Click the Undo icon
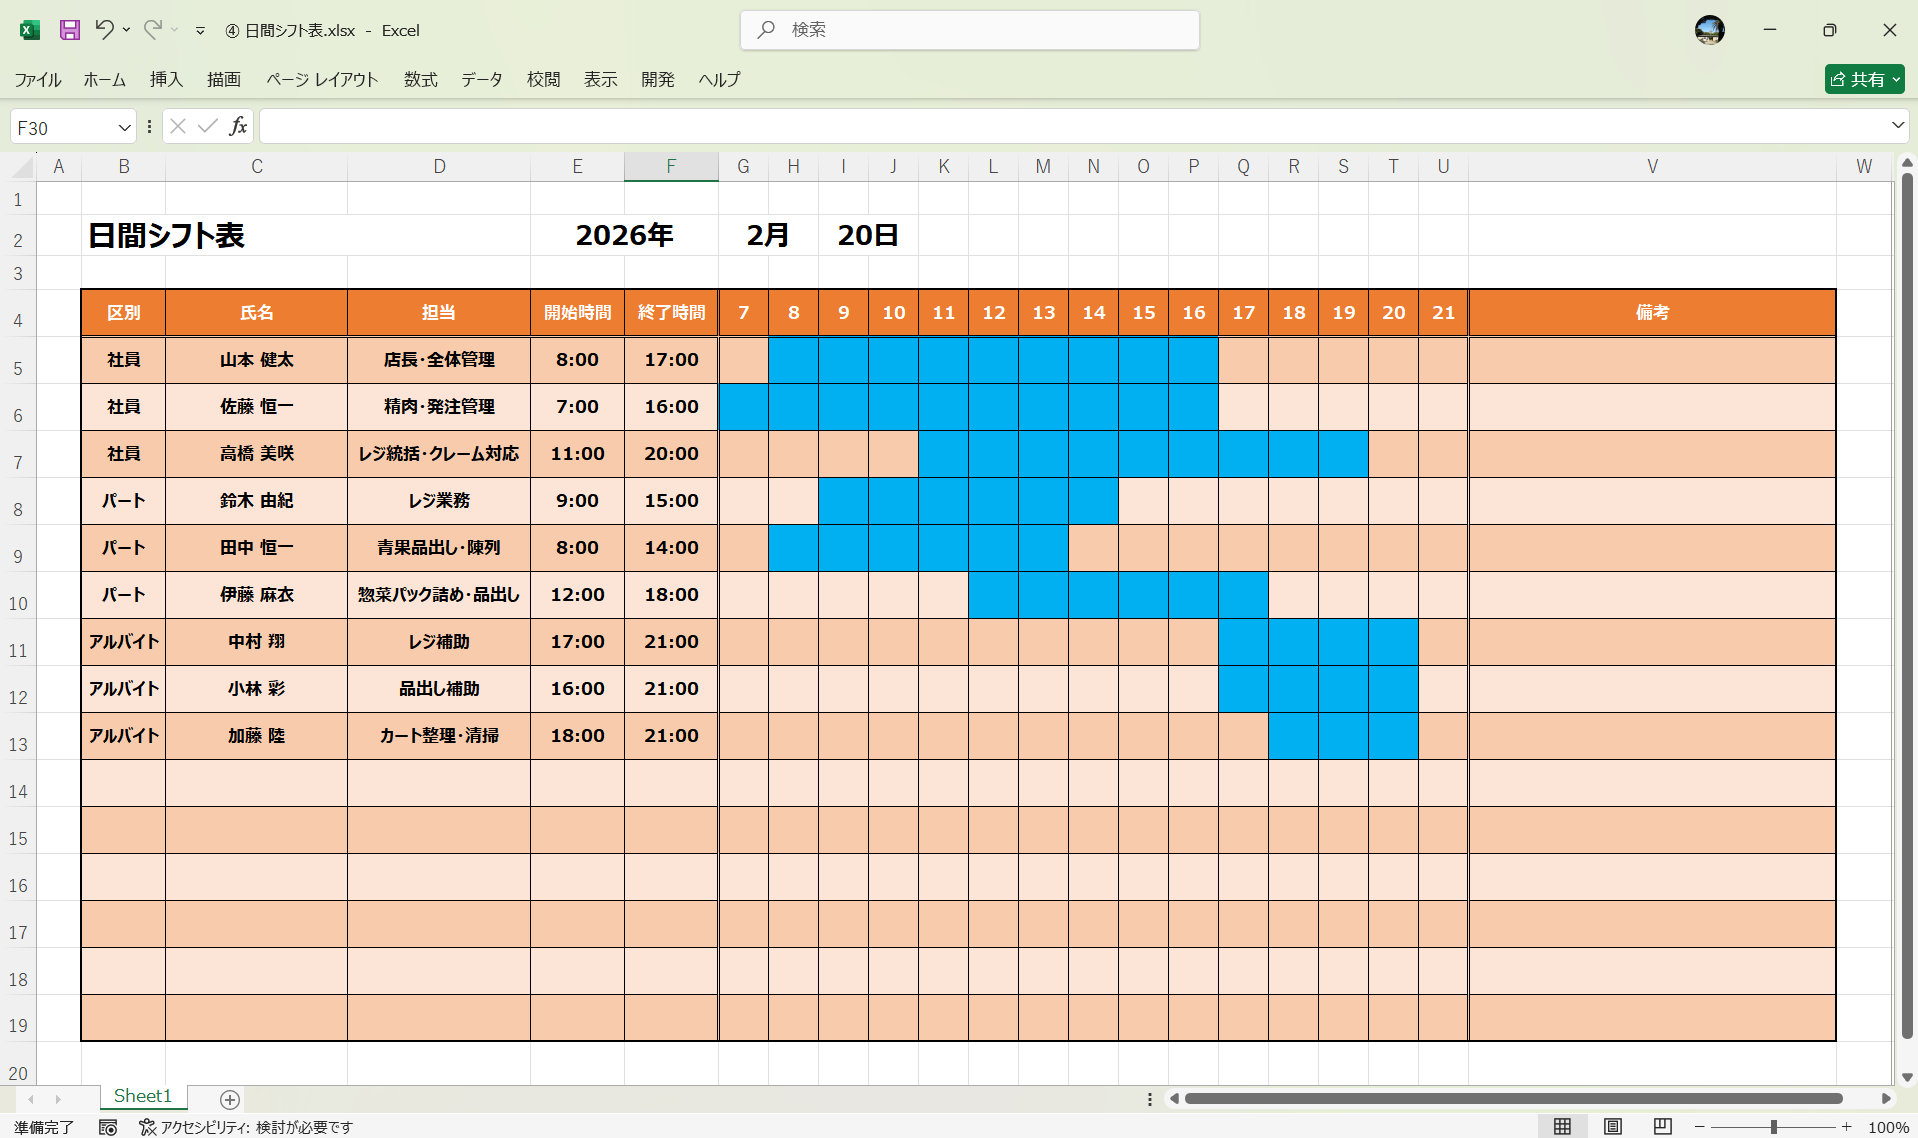This screenshot has height=1138, width=1918. (x=104, y=30)
